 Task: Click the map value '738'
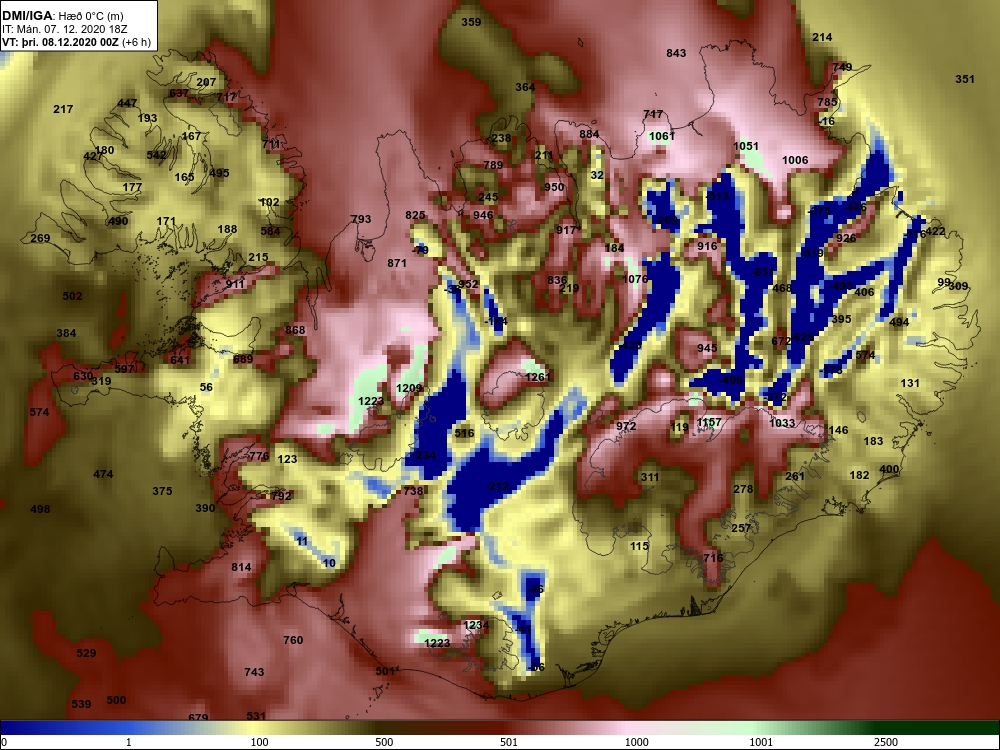point(413,491)
